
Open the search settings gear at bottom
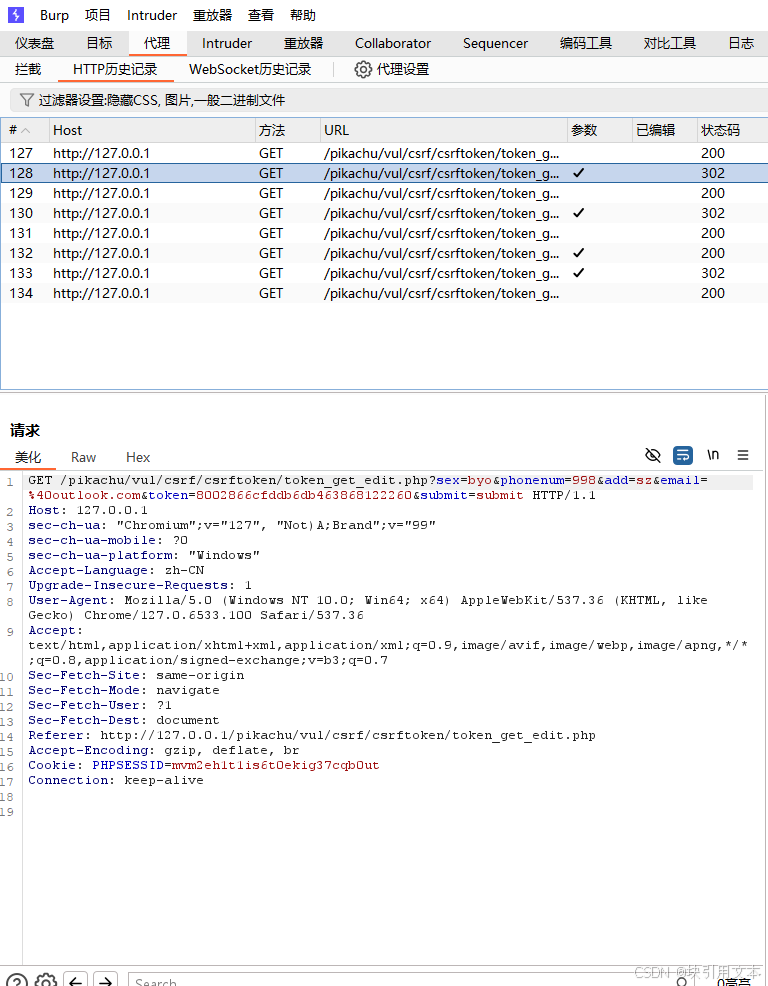[x=46, y=980]
